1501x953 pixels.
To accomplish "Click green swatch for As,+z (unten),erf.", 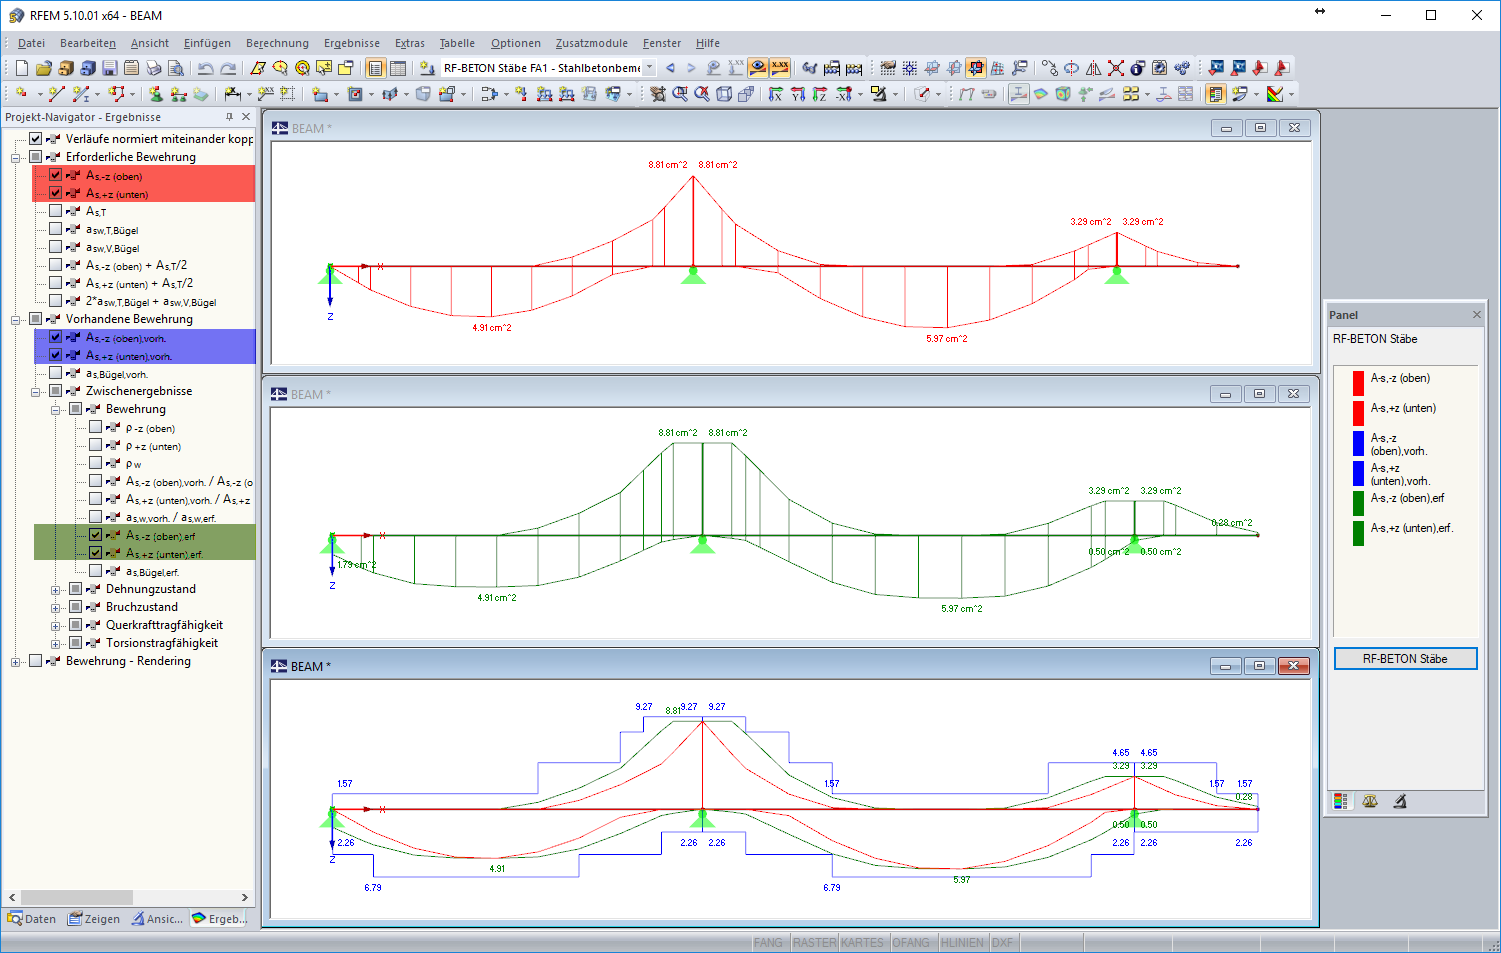I will (1358, 533).
